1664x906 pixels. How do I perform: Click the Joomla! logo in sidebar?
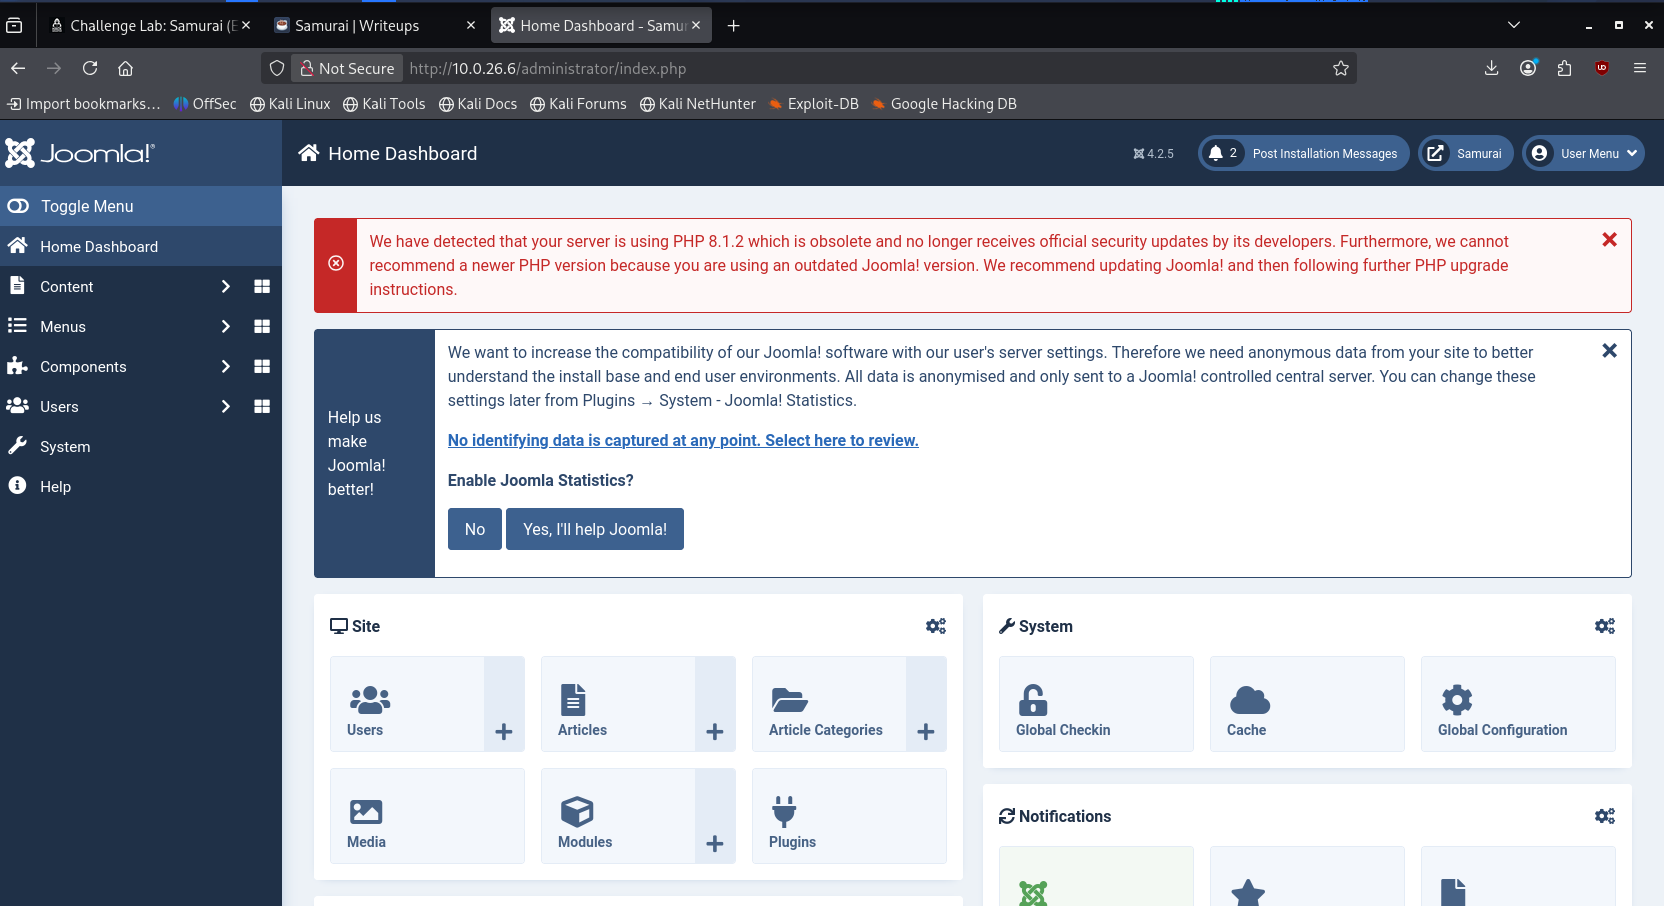pyautogui.click(x=79, y=153)
